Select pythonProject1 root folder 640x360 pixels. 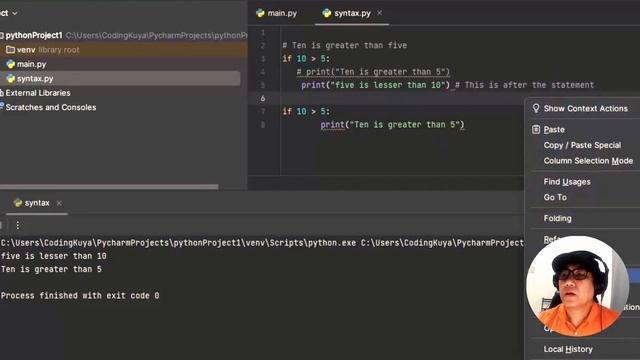[34, 36]
